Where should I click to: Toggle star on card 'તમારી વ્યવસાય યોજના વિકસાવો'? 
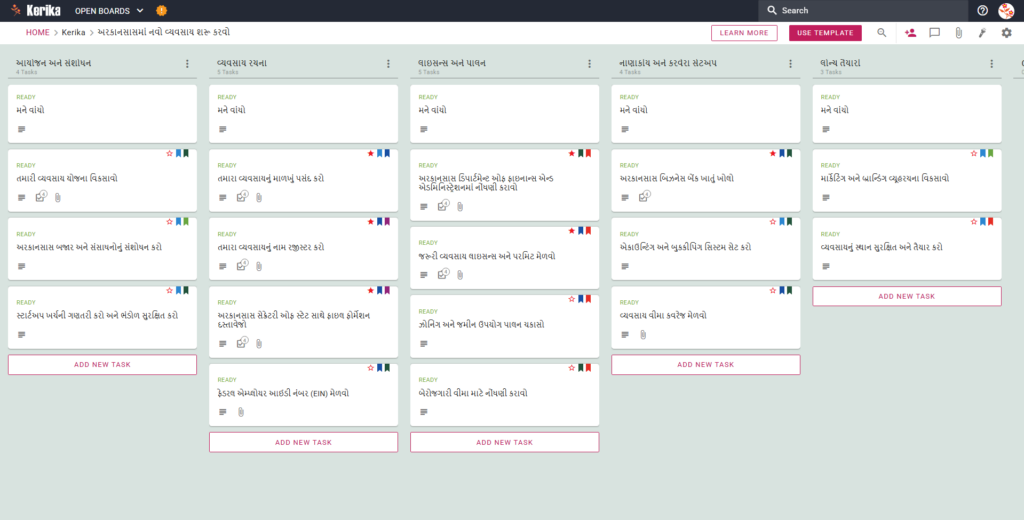169,154
